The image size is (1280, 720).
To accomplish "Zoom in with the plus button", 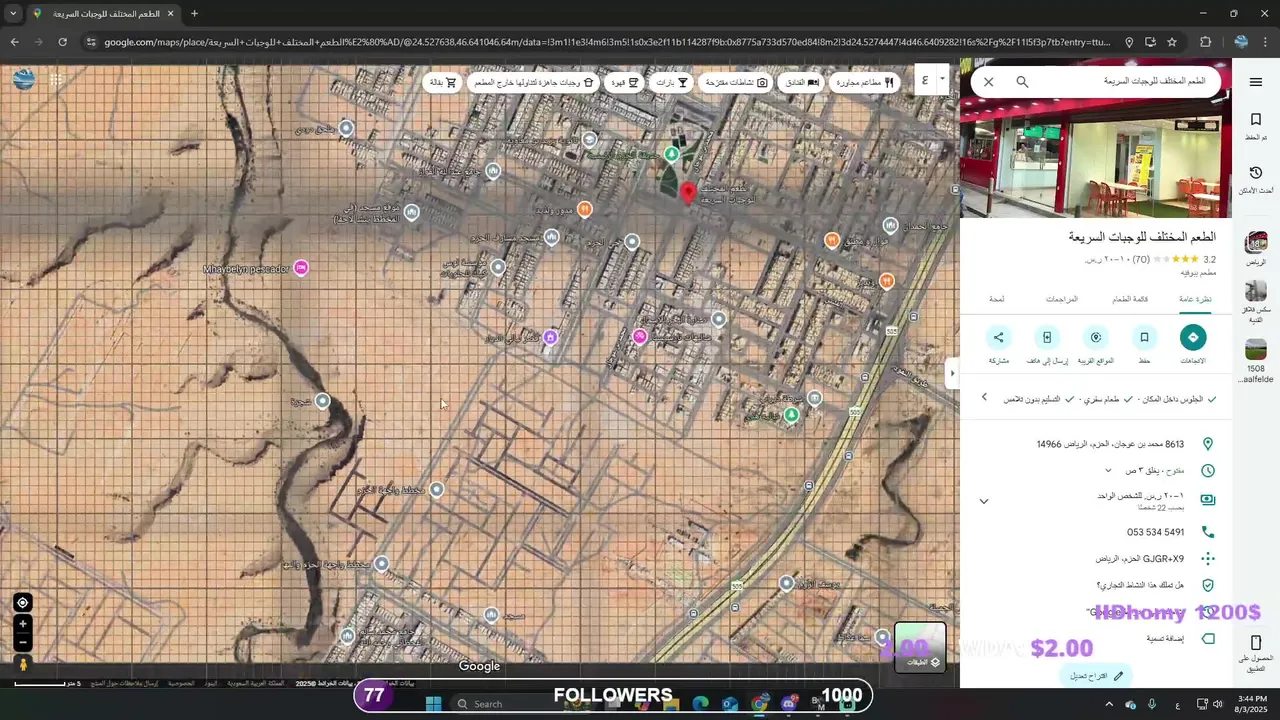I will click(x=22, y=624).
